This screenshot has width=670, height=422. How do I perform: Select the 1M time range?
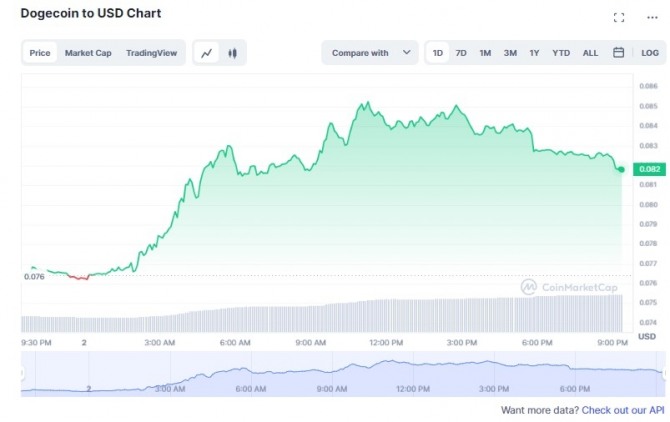(485, 53)
